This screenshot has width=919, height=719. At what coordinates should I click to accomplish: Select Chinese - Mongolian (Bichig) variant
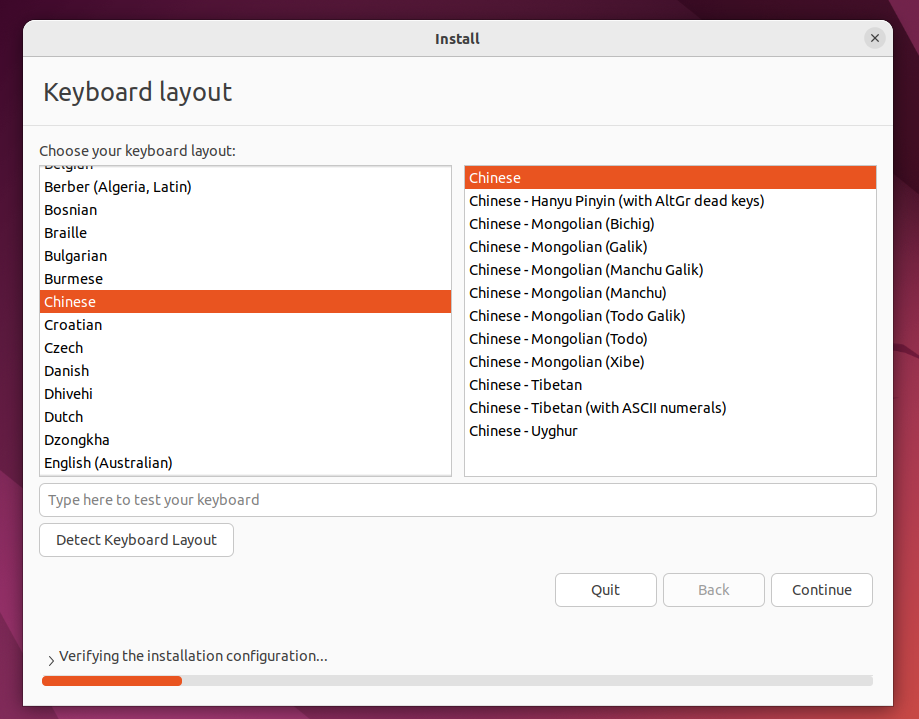(x=670, y=224)
